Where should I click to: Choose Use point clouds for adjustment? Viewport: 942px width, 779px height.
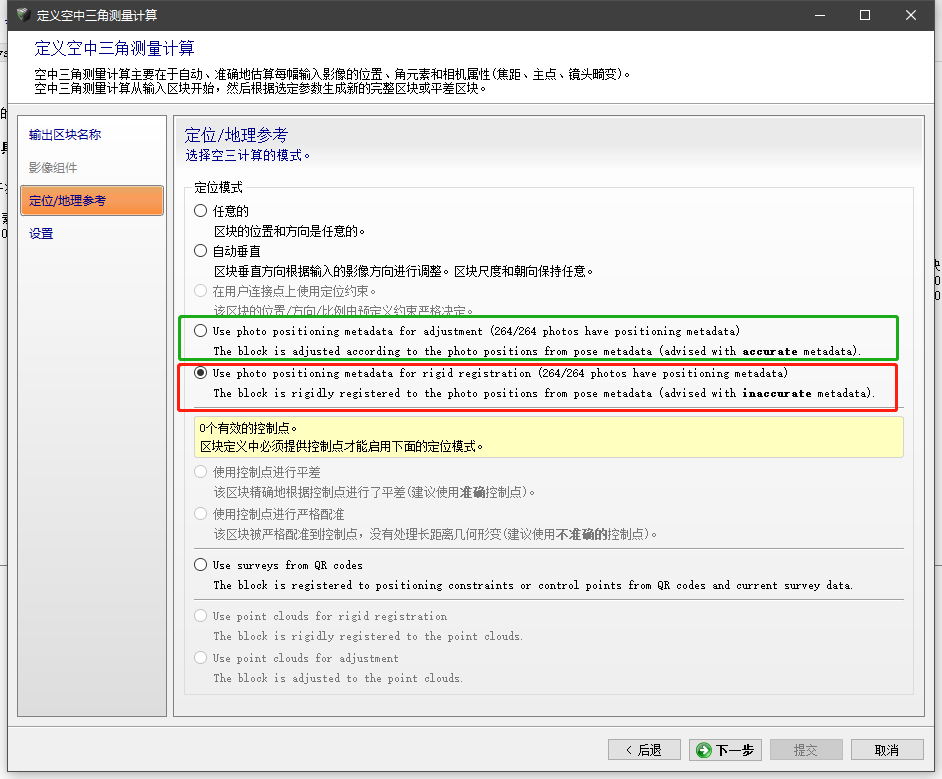(201, 658)
